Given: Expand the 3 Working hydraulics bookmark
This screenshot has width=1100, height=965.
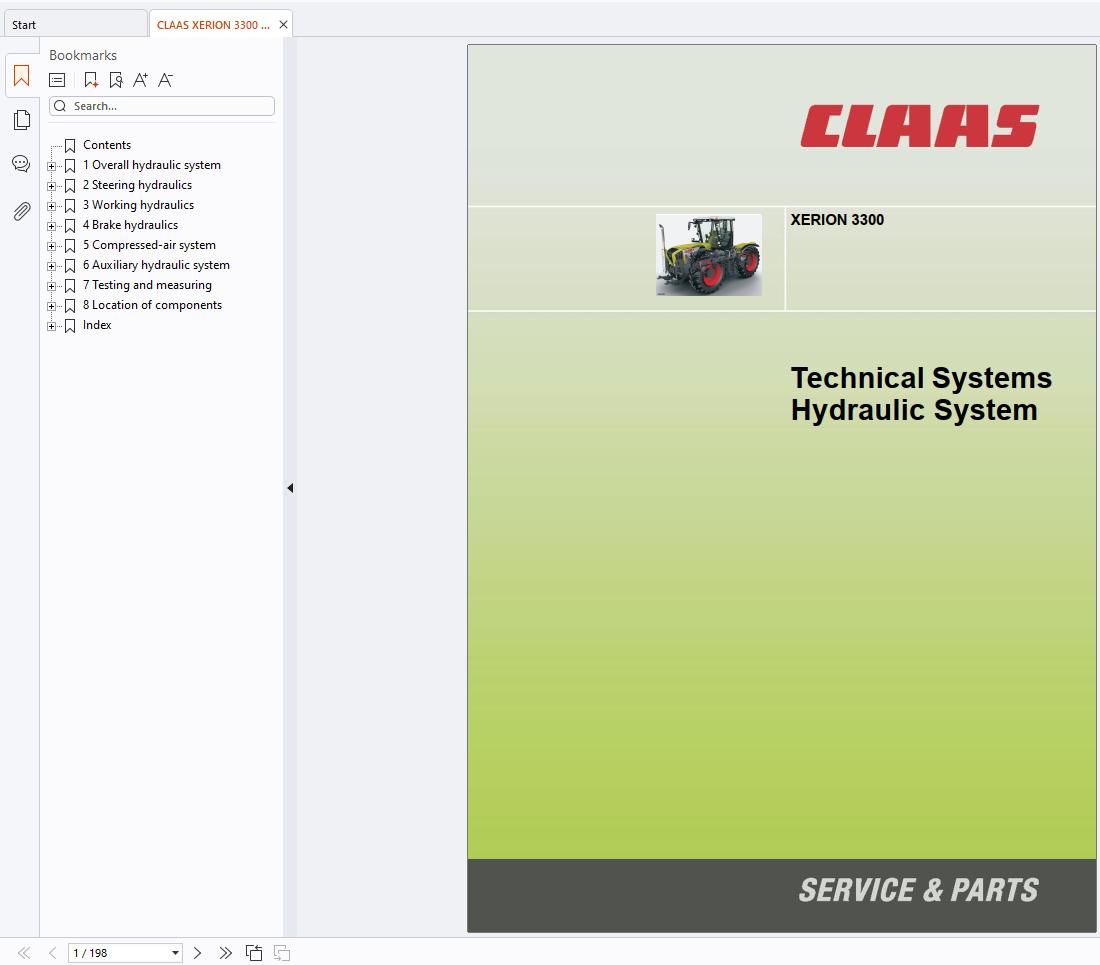Looking at the screenshot, I should [x=52, y=206].
